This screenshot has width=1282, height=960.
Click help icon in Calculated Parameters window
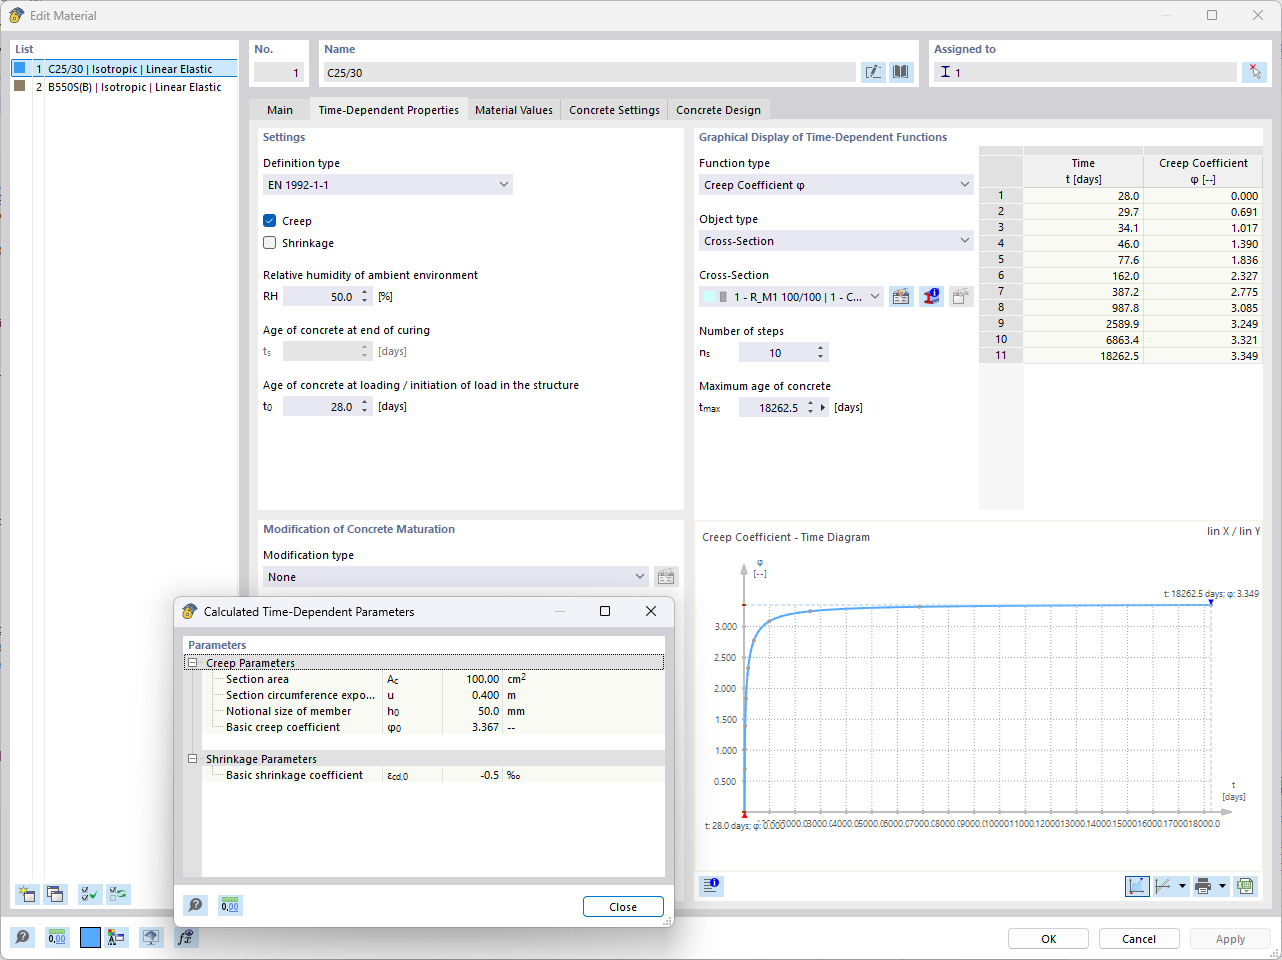coord(196,905)
